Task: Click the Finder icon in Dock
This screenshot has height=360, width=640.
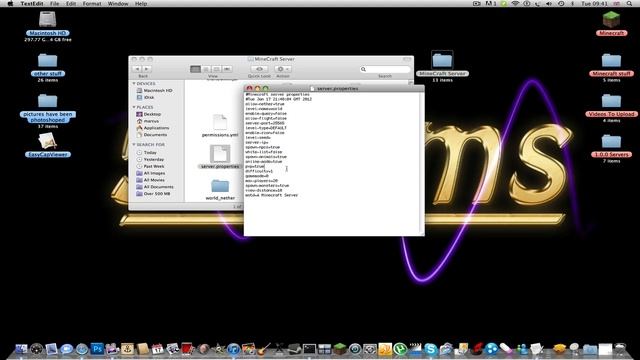Action: 21,349
